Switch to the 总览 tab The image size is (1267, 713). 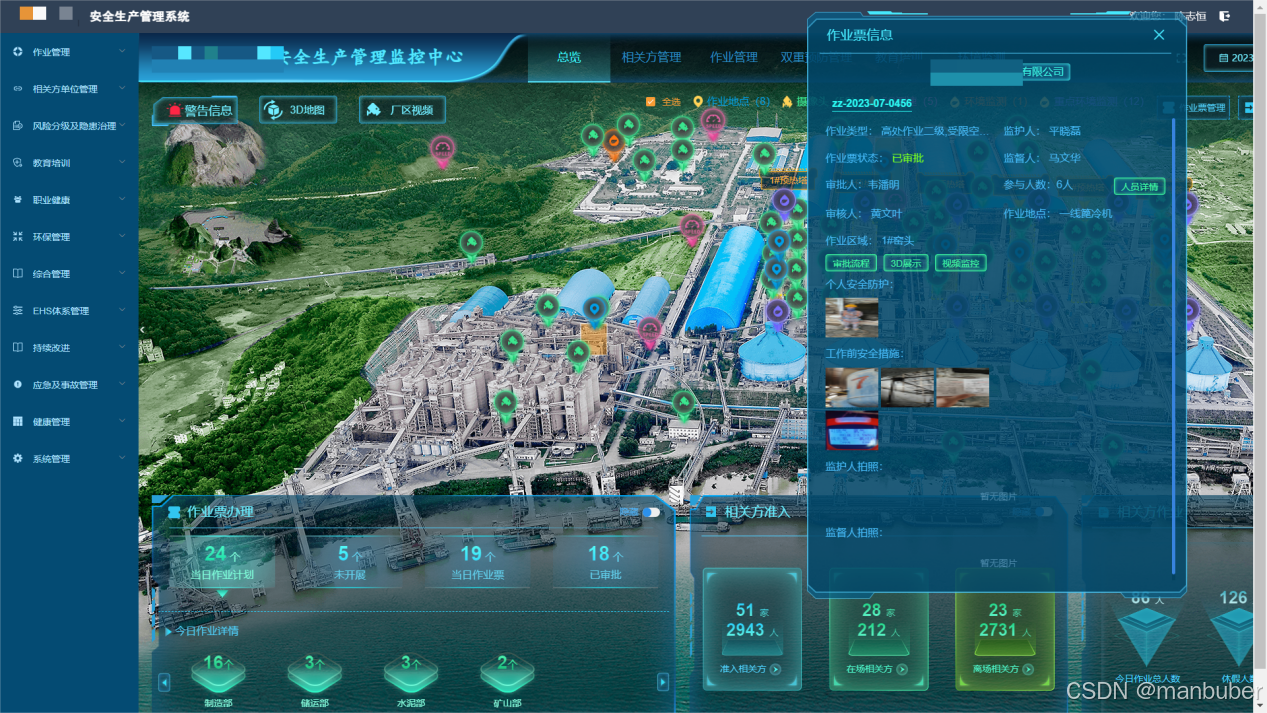click(x=569, y=58)
